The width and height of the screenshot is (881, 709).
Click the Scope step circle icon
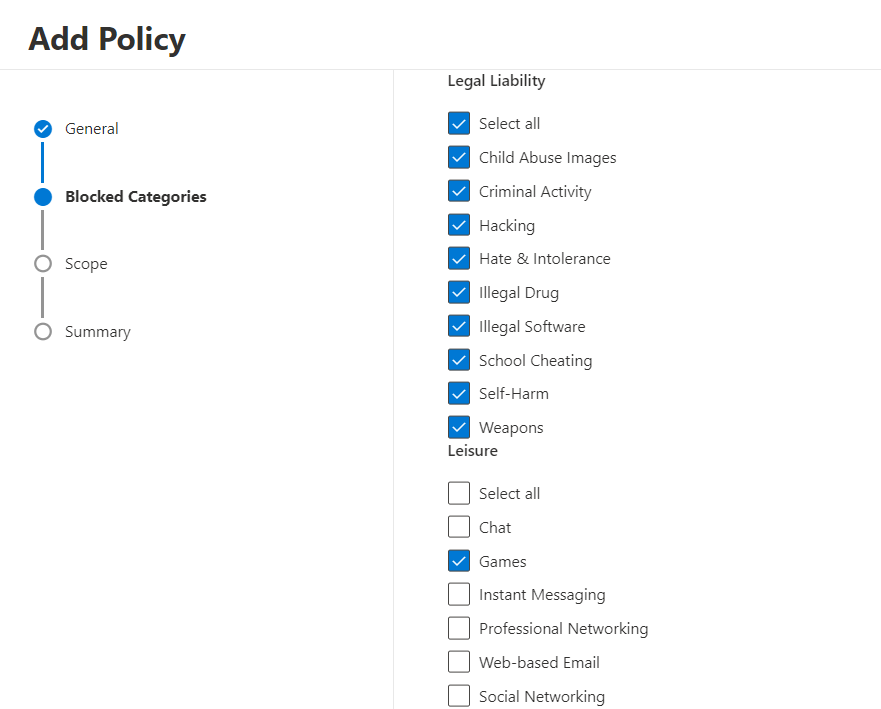pos(43,264)
